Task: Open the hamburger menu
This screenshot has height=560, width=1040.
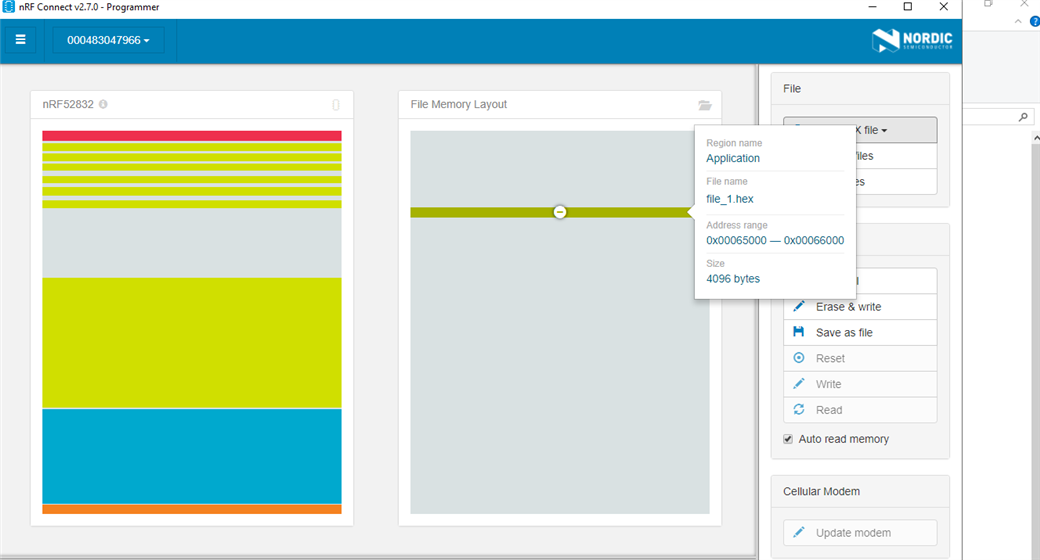Action: click(x=21, y=40)
